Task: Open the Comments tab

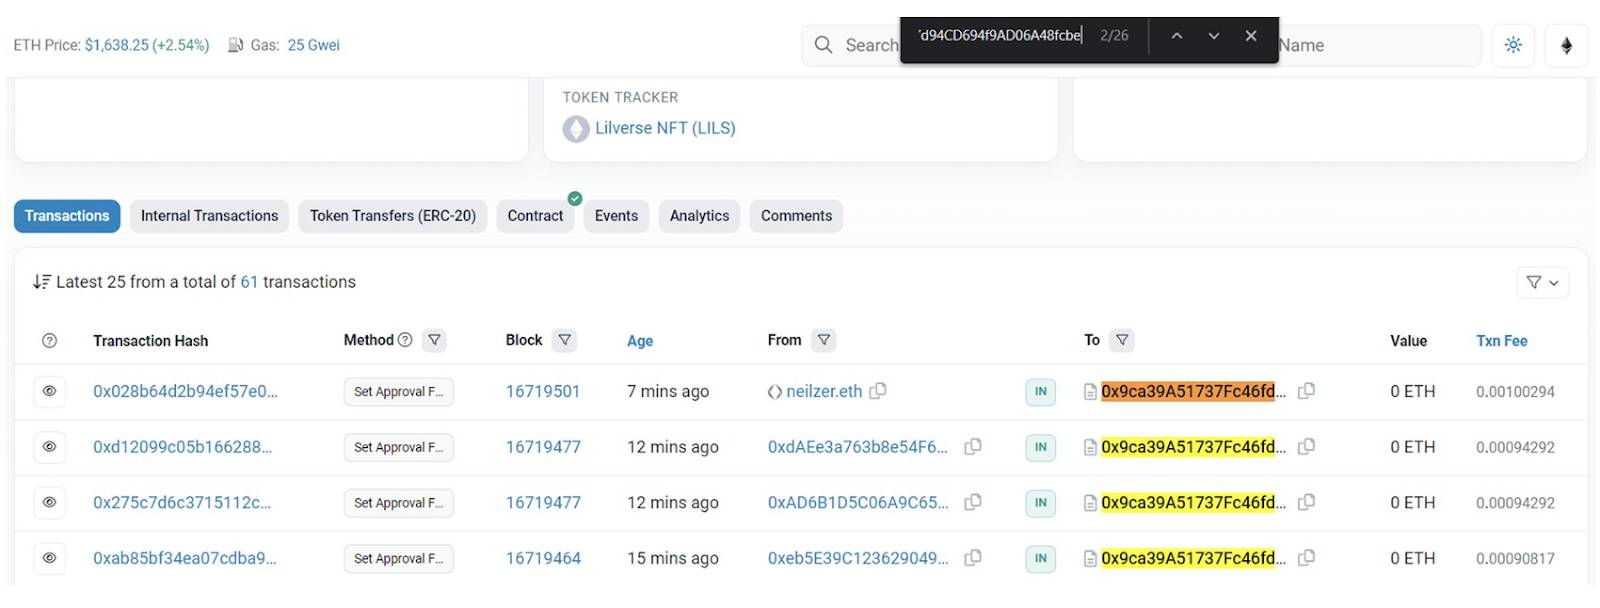Action: click(x=796, y=216)
